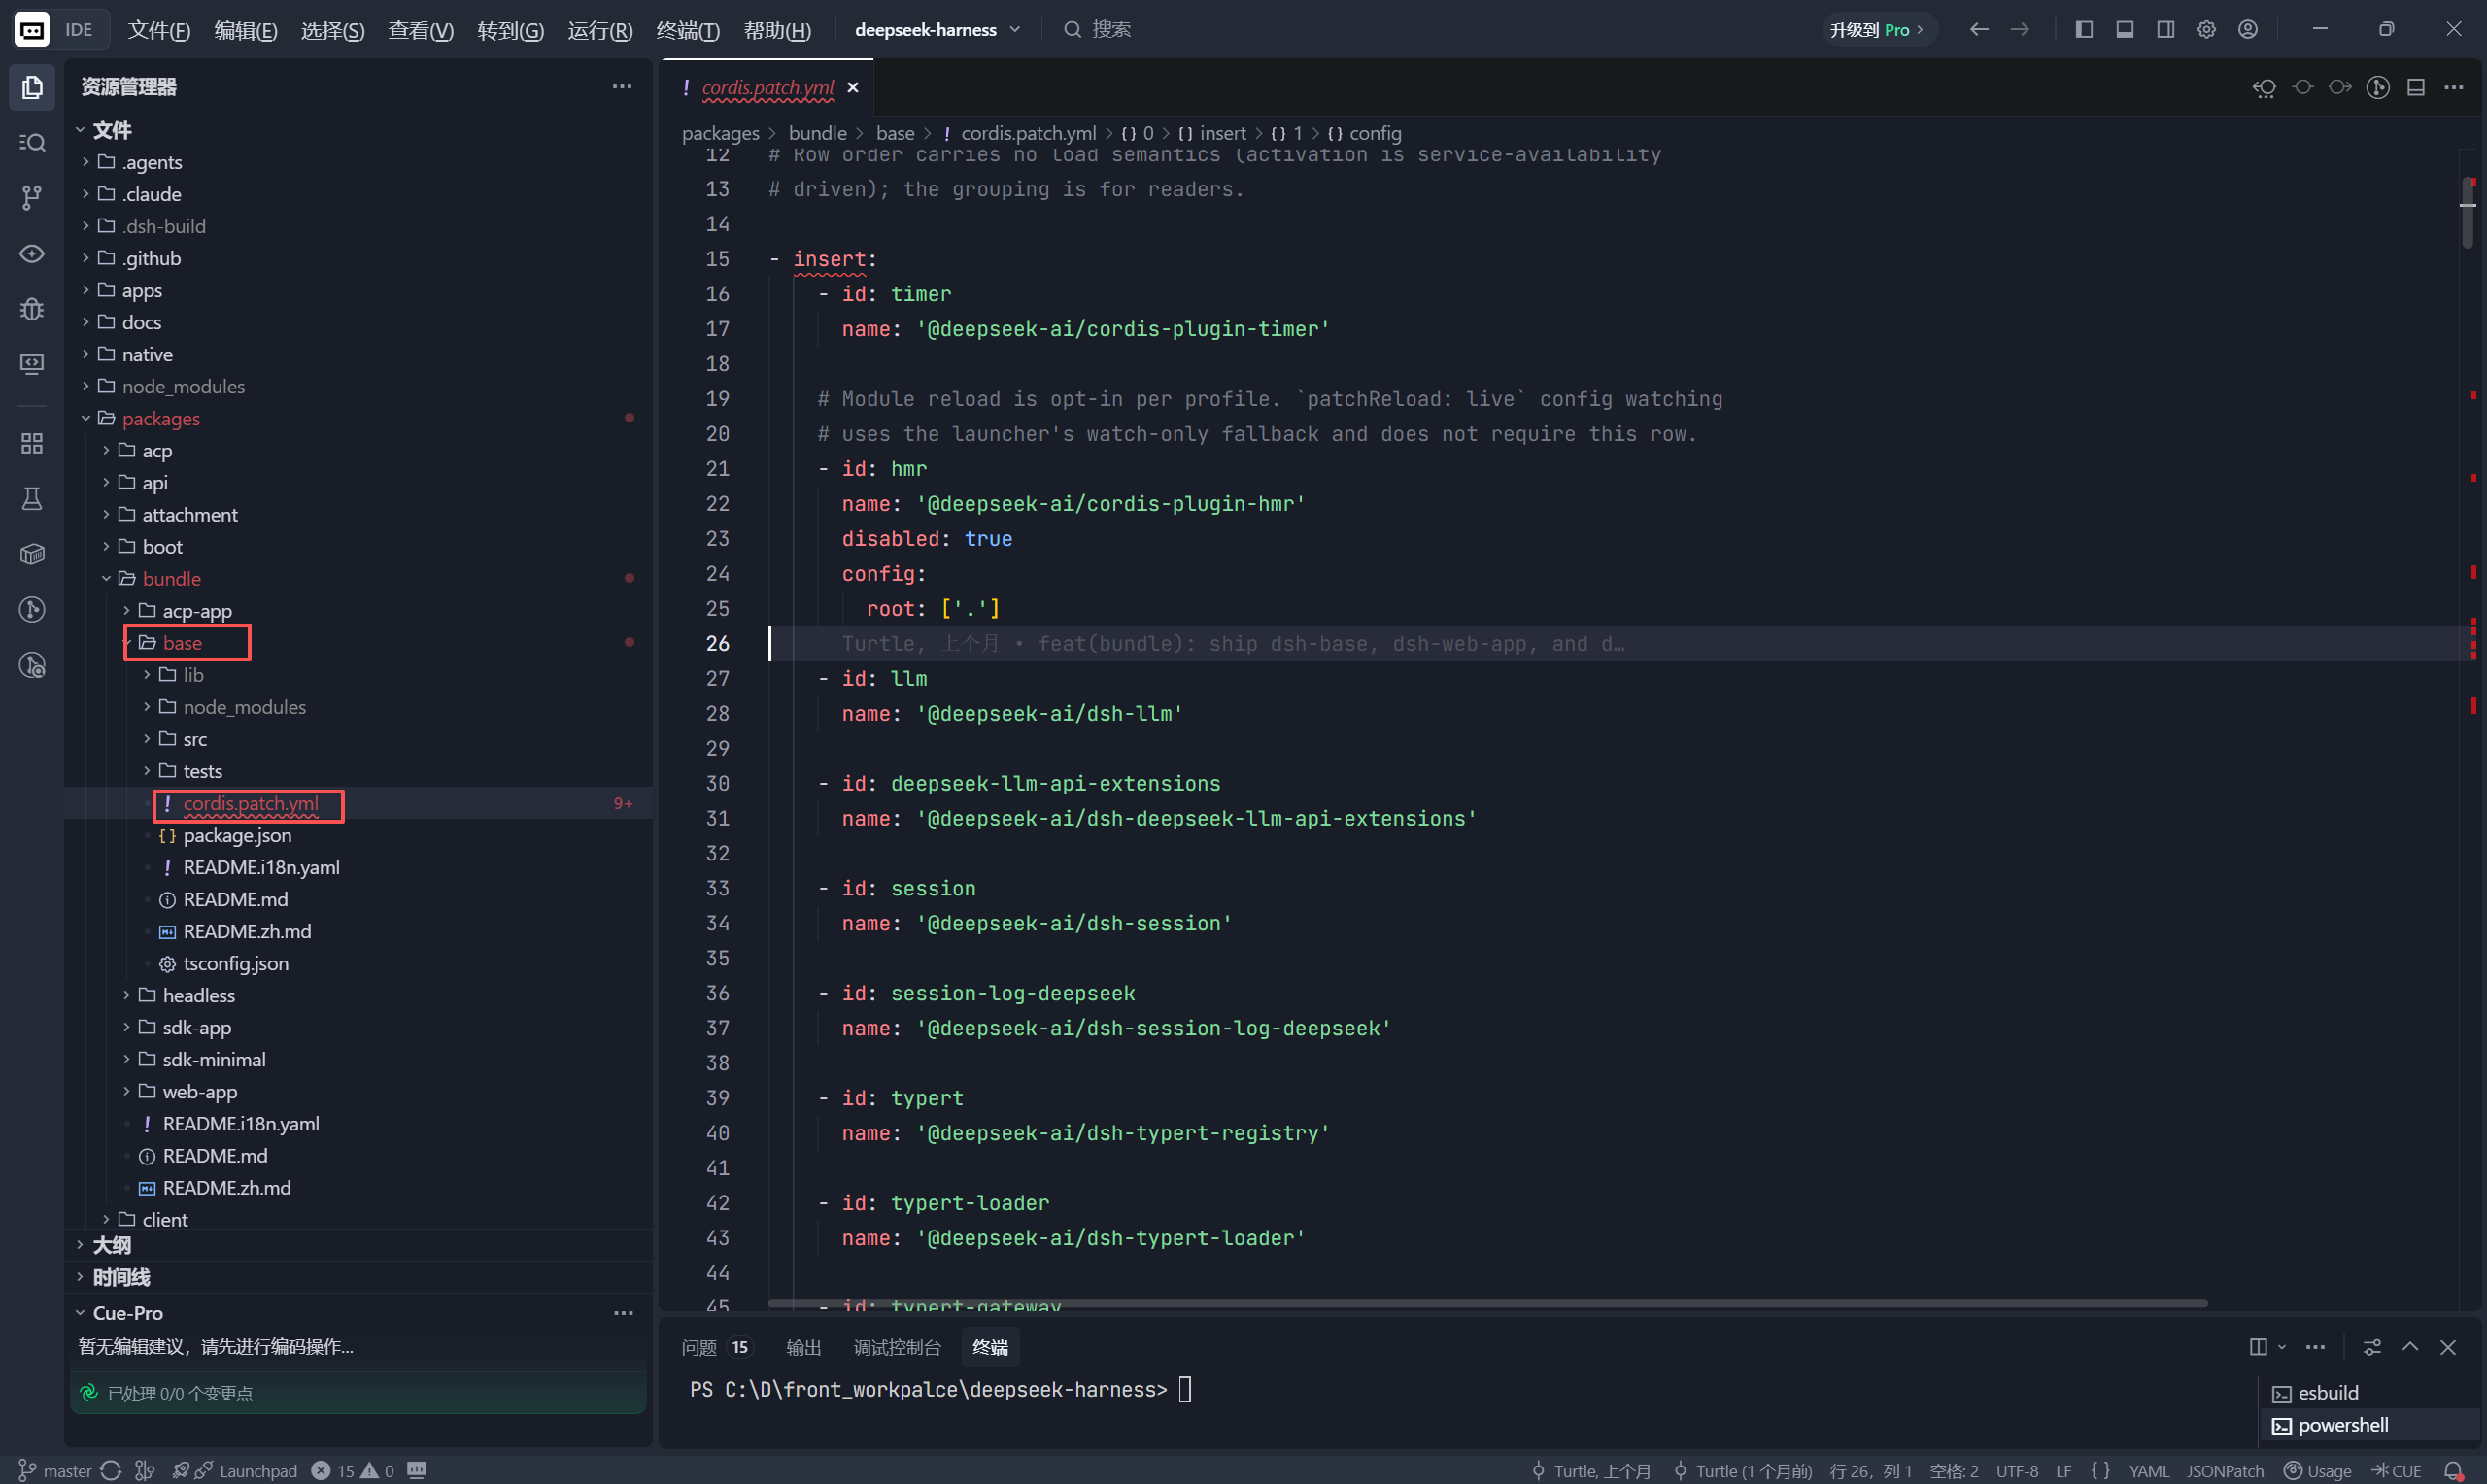This screenshot has width=2487, height=1484.
Task: Open the Extensions view icon
Action: [x=32, y=443]
